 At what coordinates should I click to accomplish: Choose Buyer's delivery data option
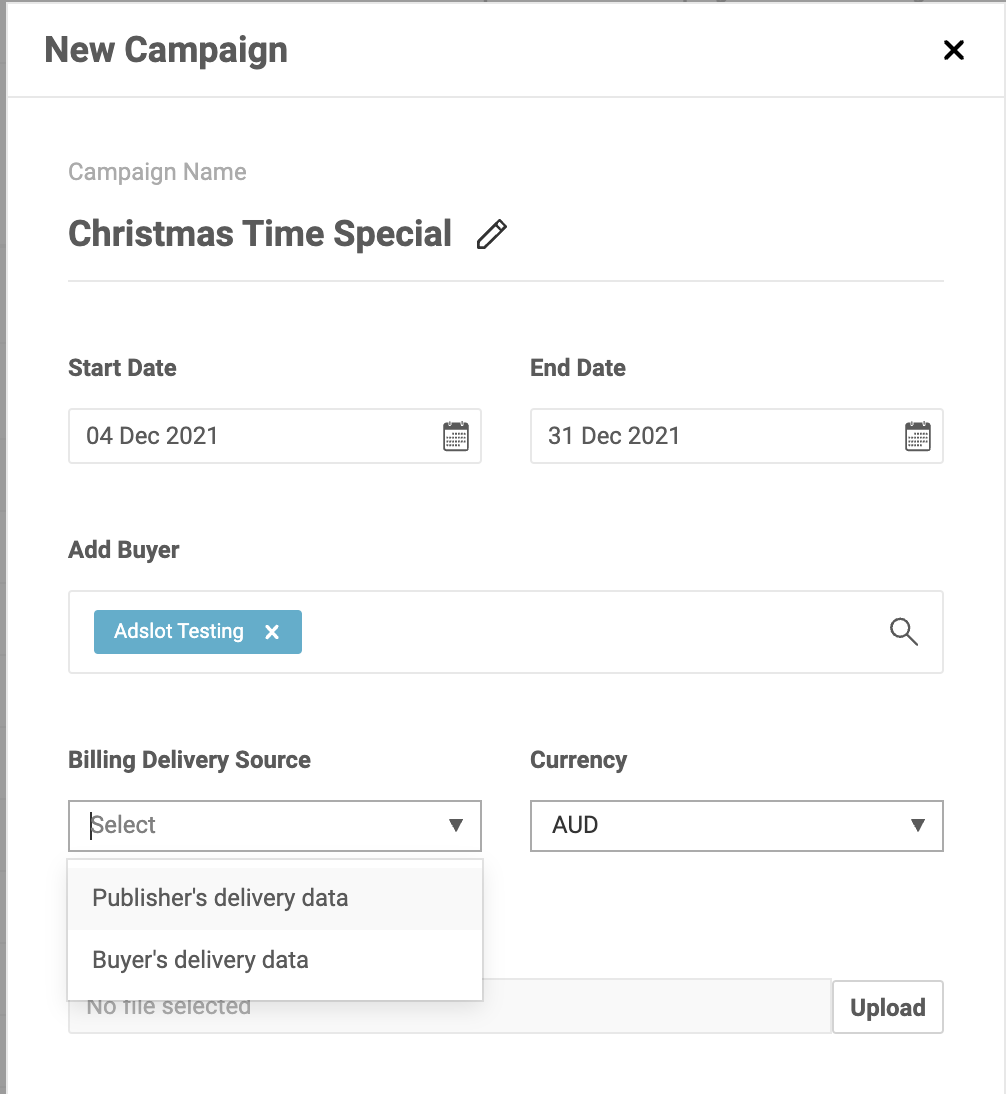click(275, 960)
